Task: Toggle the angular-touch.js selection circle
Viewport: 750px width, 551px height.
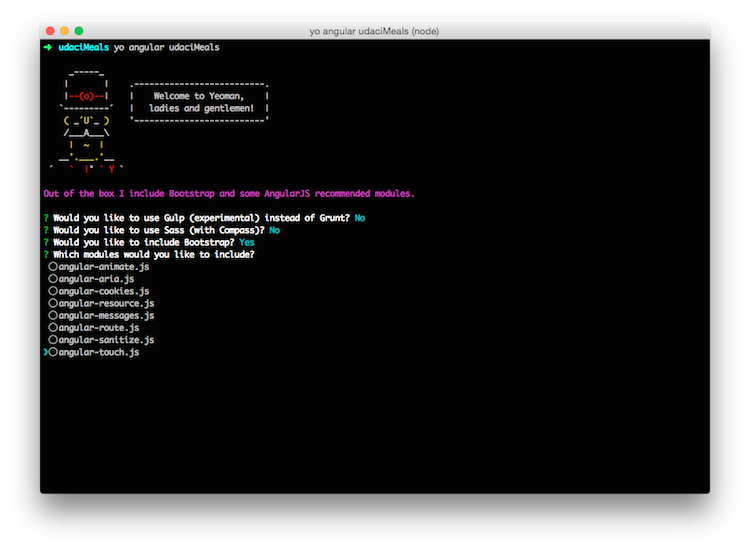Action: (53, 352)
